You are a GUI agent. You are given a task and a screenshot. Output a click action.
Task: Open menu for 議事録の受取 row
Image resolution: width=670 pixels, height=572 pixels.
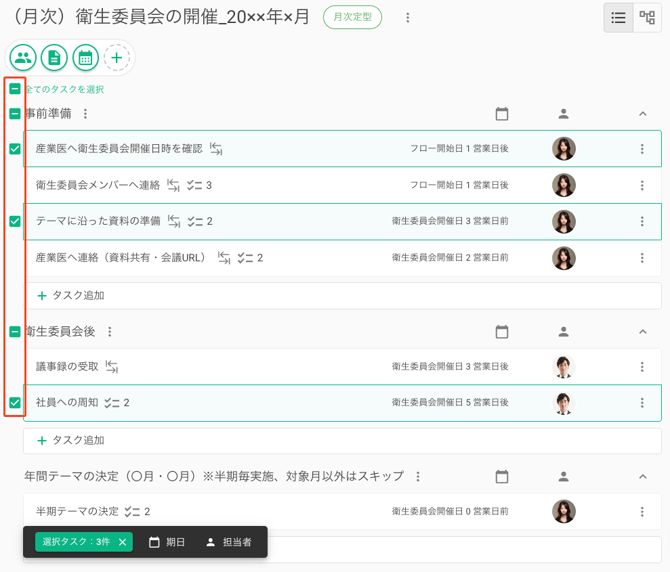coord(642,367)
